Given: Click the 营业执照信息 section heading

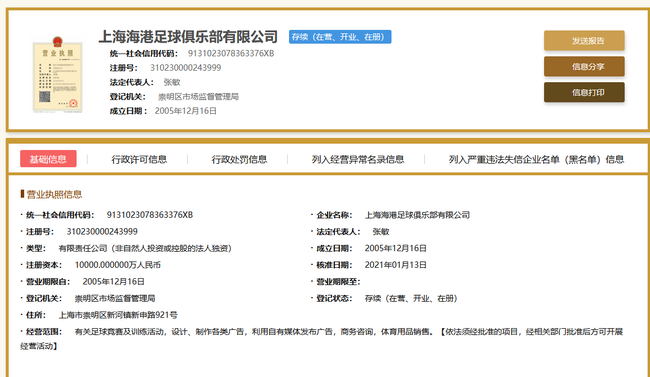Looking at the screenshot, I should (54, 194).
